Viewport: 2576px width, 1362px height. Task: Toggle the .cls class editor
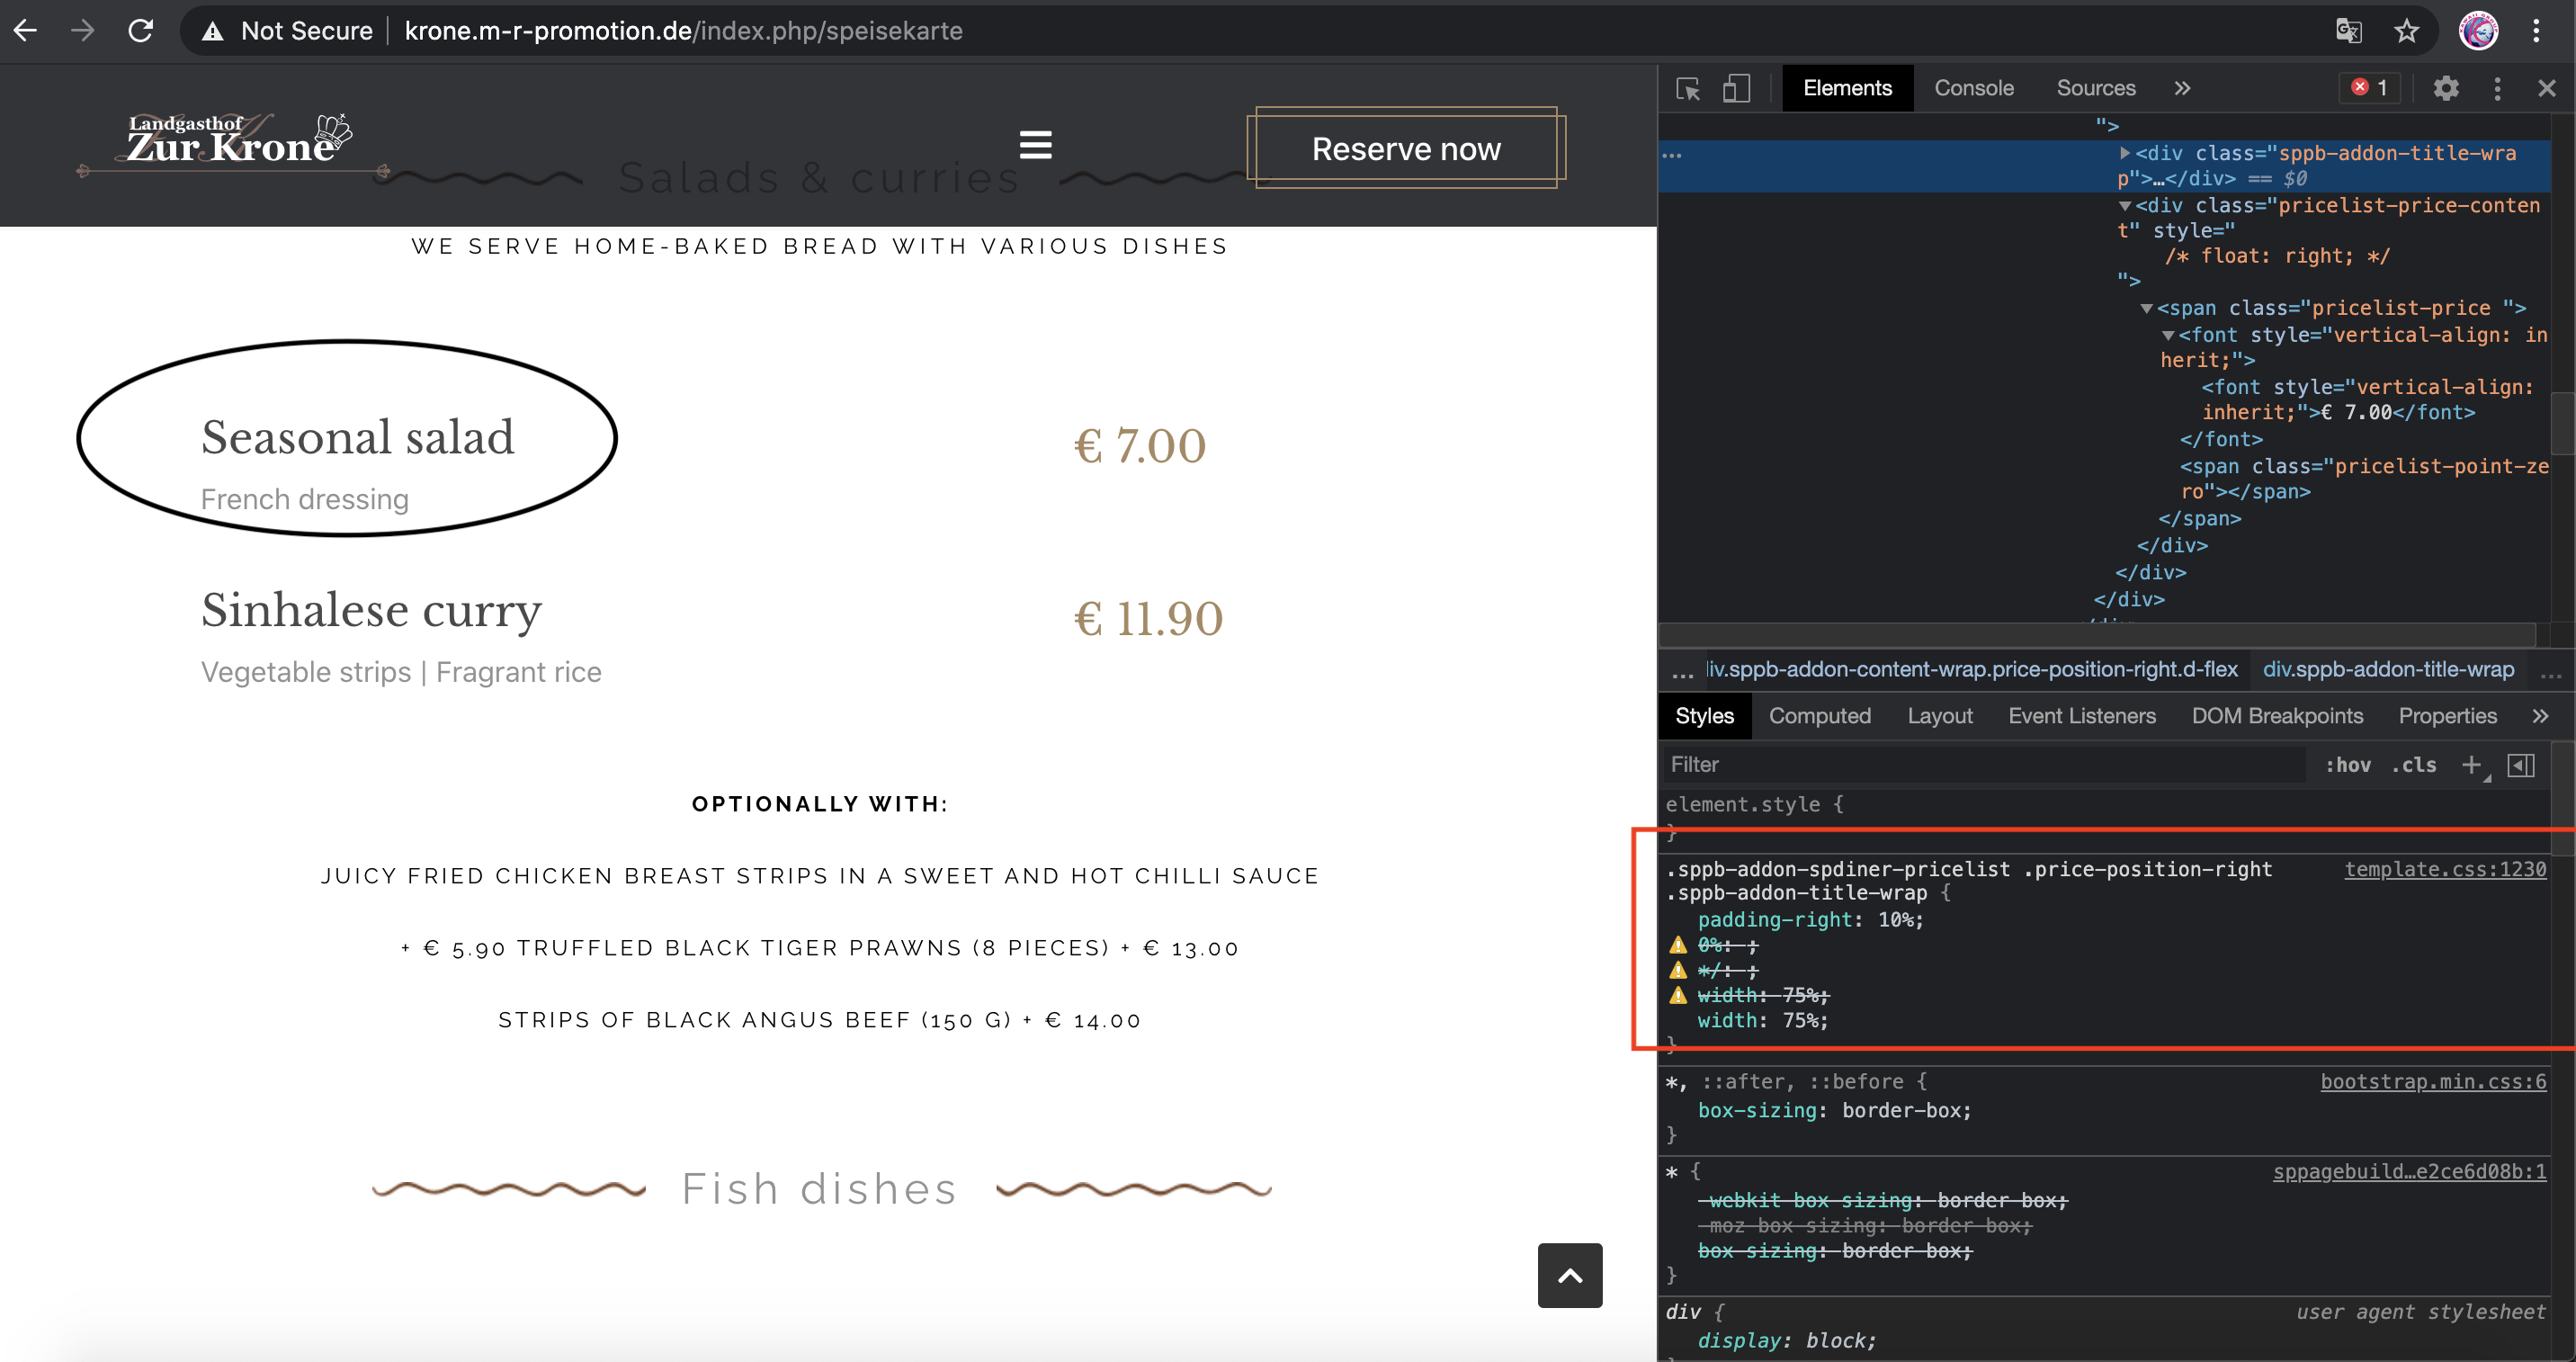pyautogui.click(x=2413, y=765)
